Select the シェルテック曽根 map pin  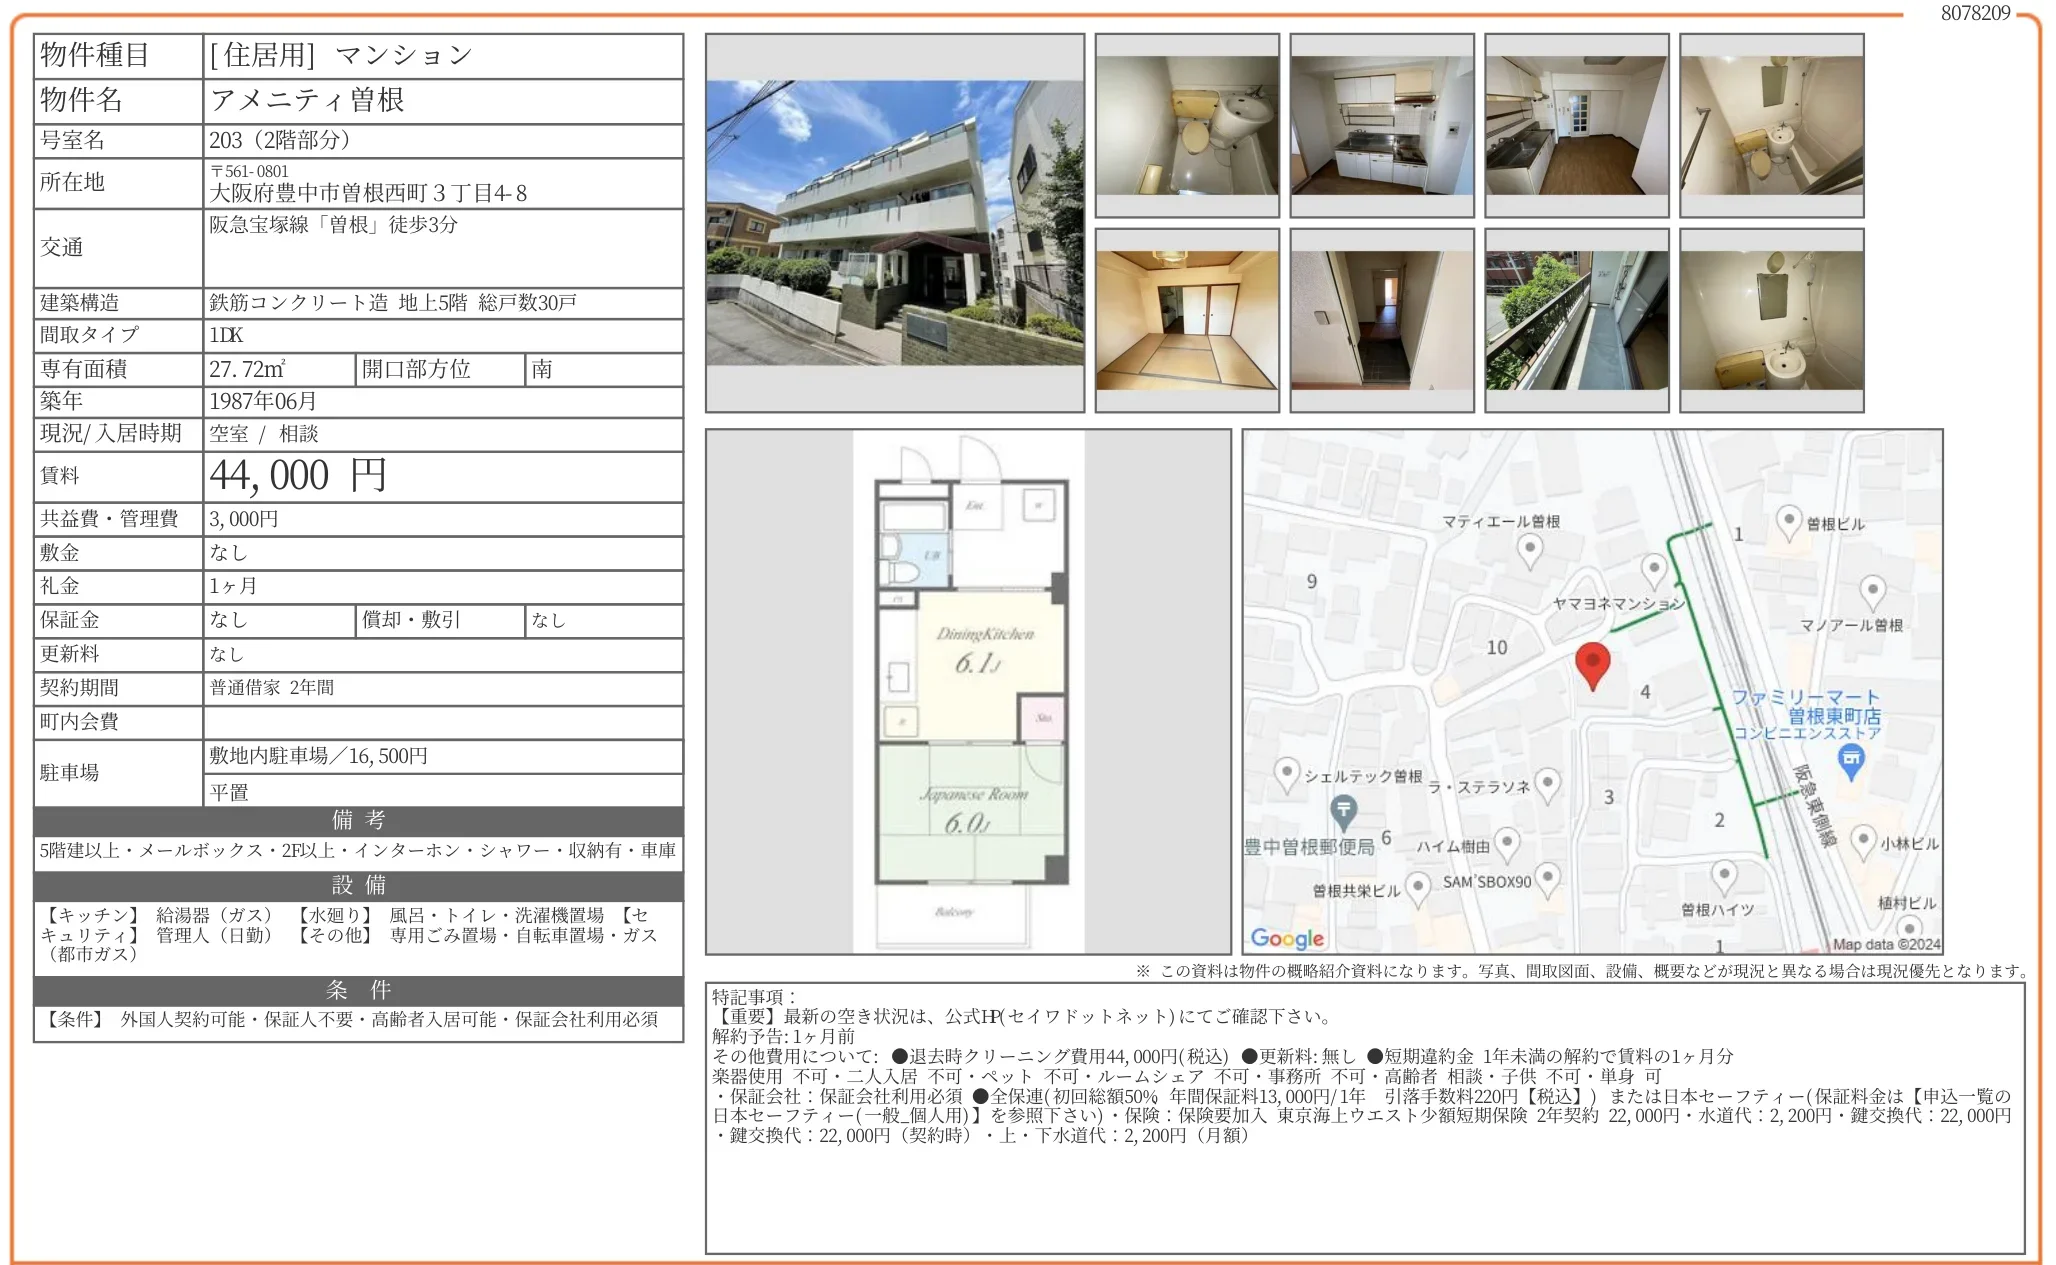(1287, 773)
